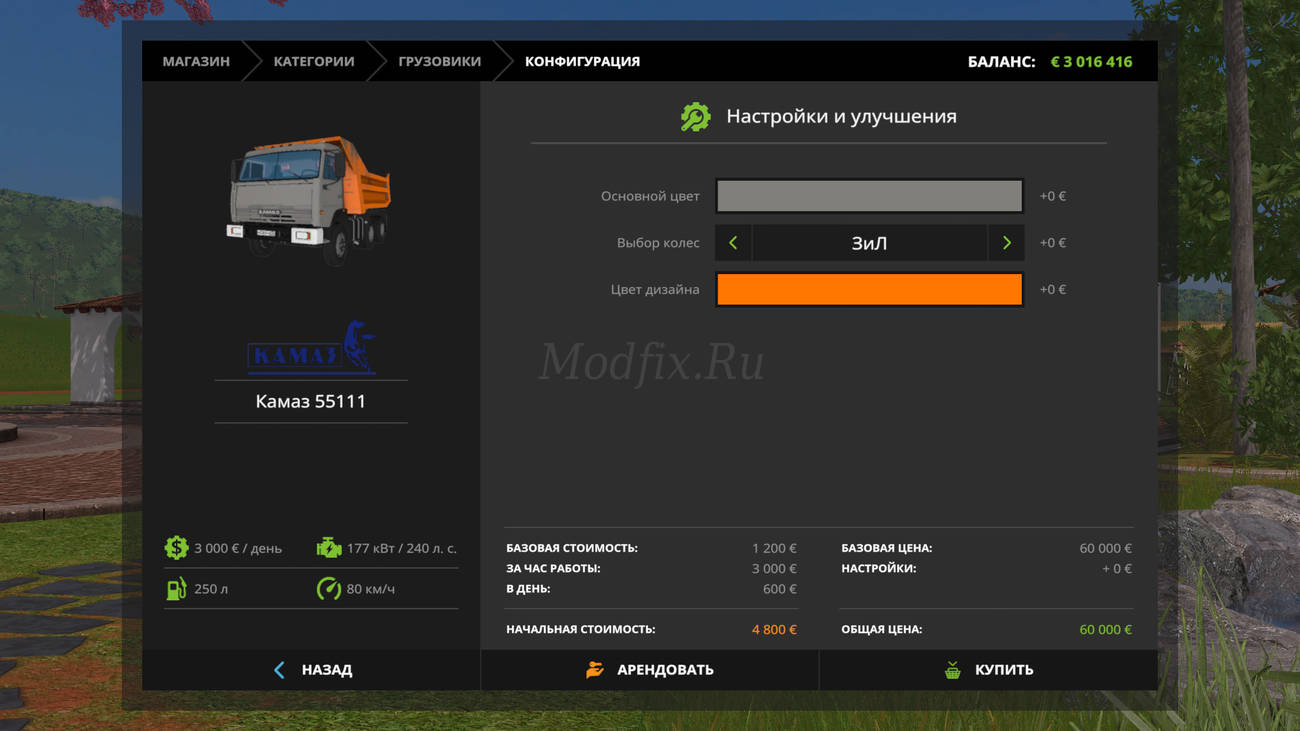Click the fuel tank pump icon

(x=176, y=588)
